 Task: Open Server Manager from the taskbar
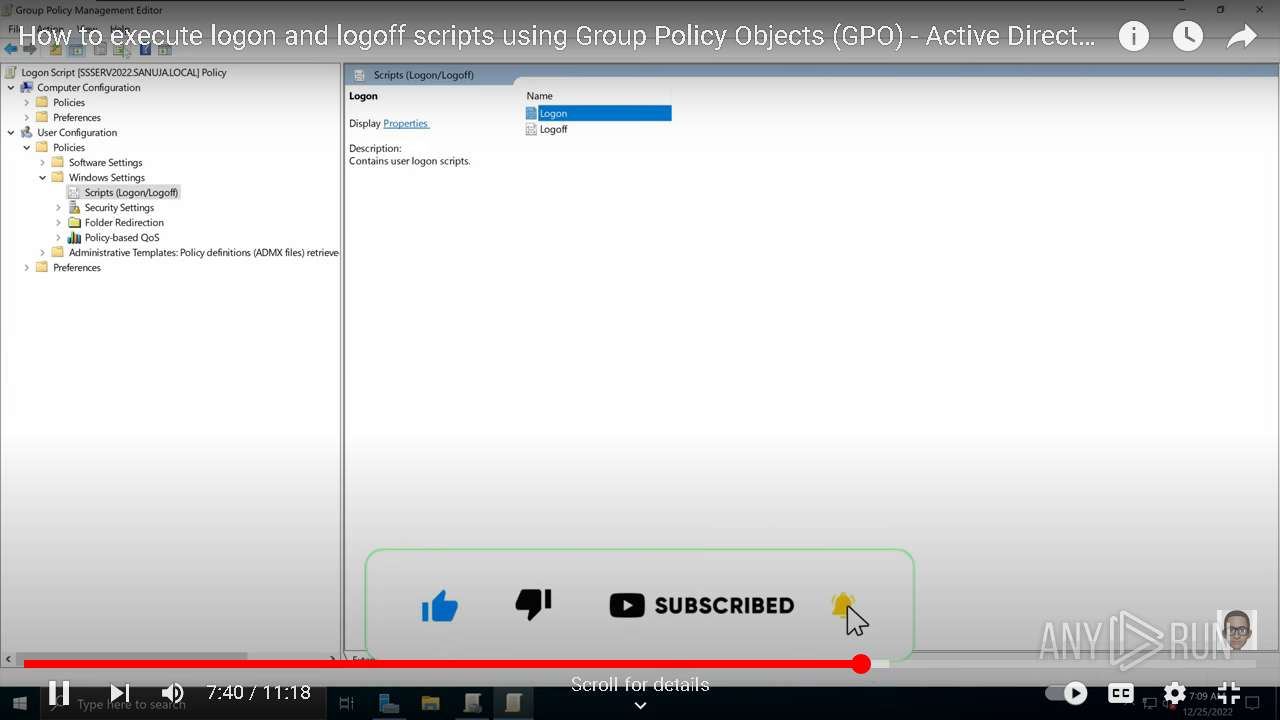tap(389, 703)
